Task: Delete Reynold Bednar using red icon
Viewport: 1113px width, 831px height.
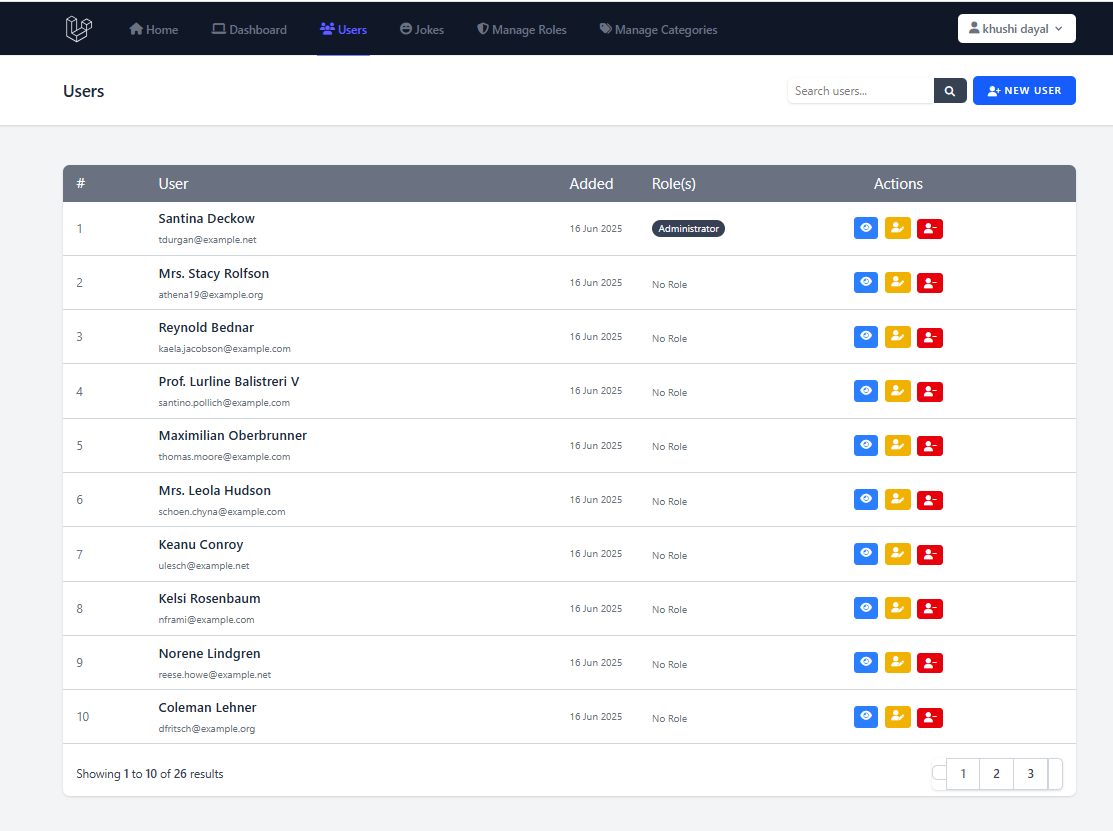Action: tap(930, 337)
